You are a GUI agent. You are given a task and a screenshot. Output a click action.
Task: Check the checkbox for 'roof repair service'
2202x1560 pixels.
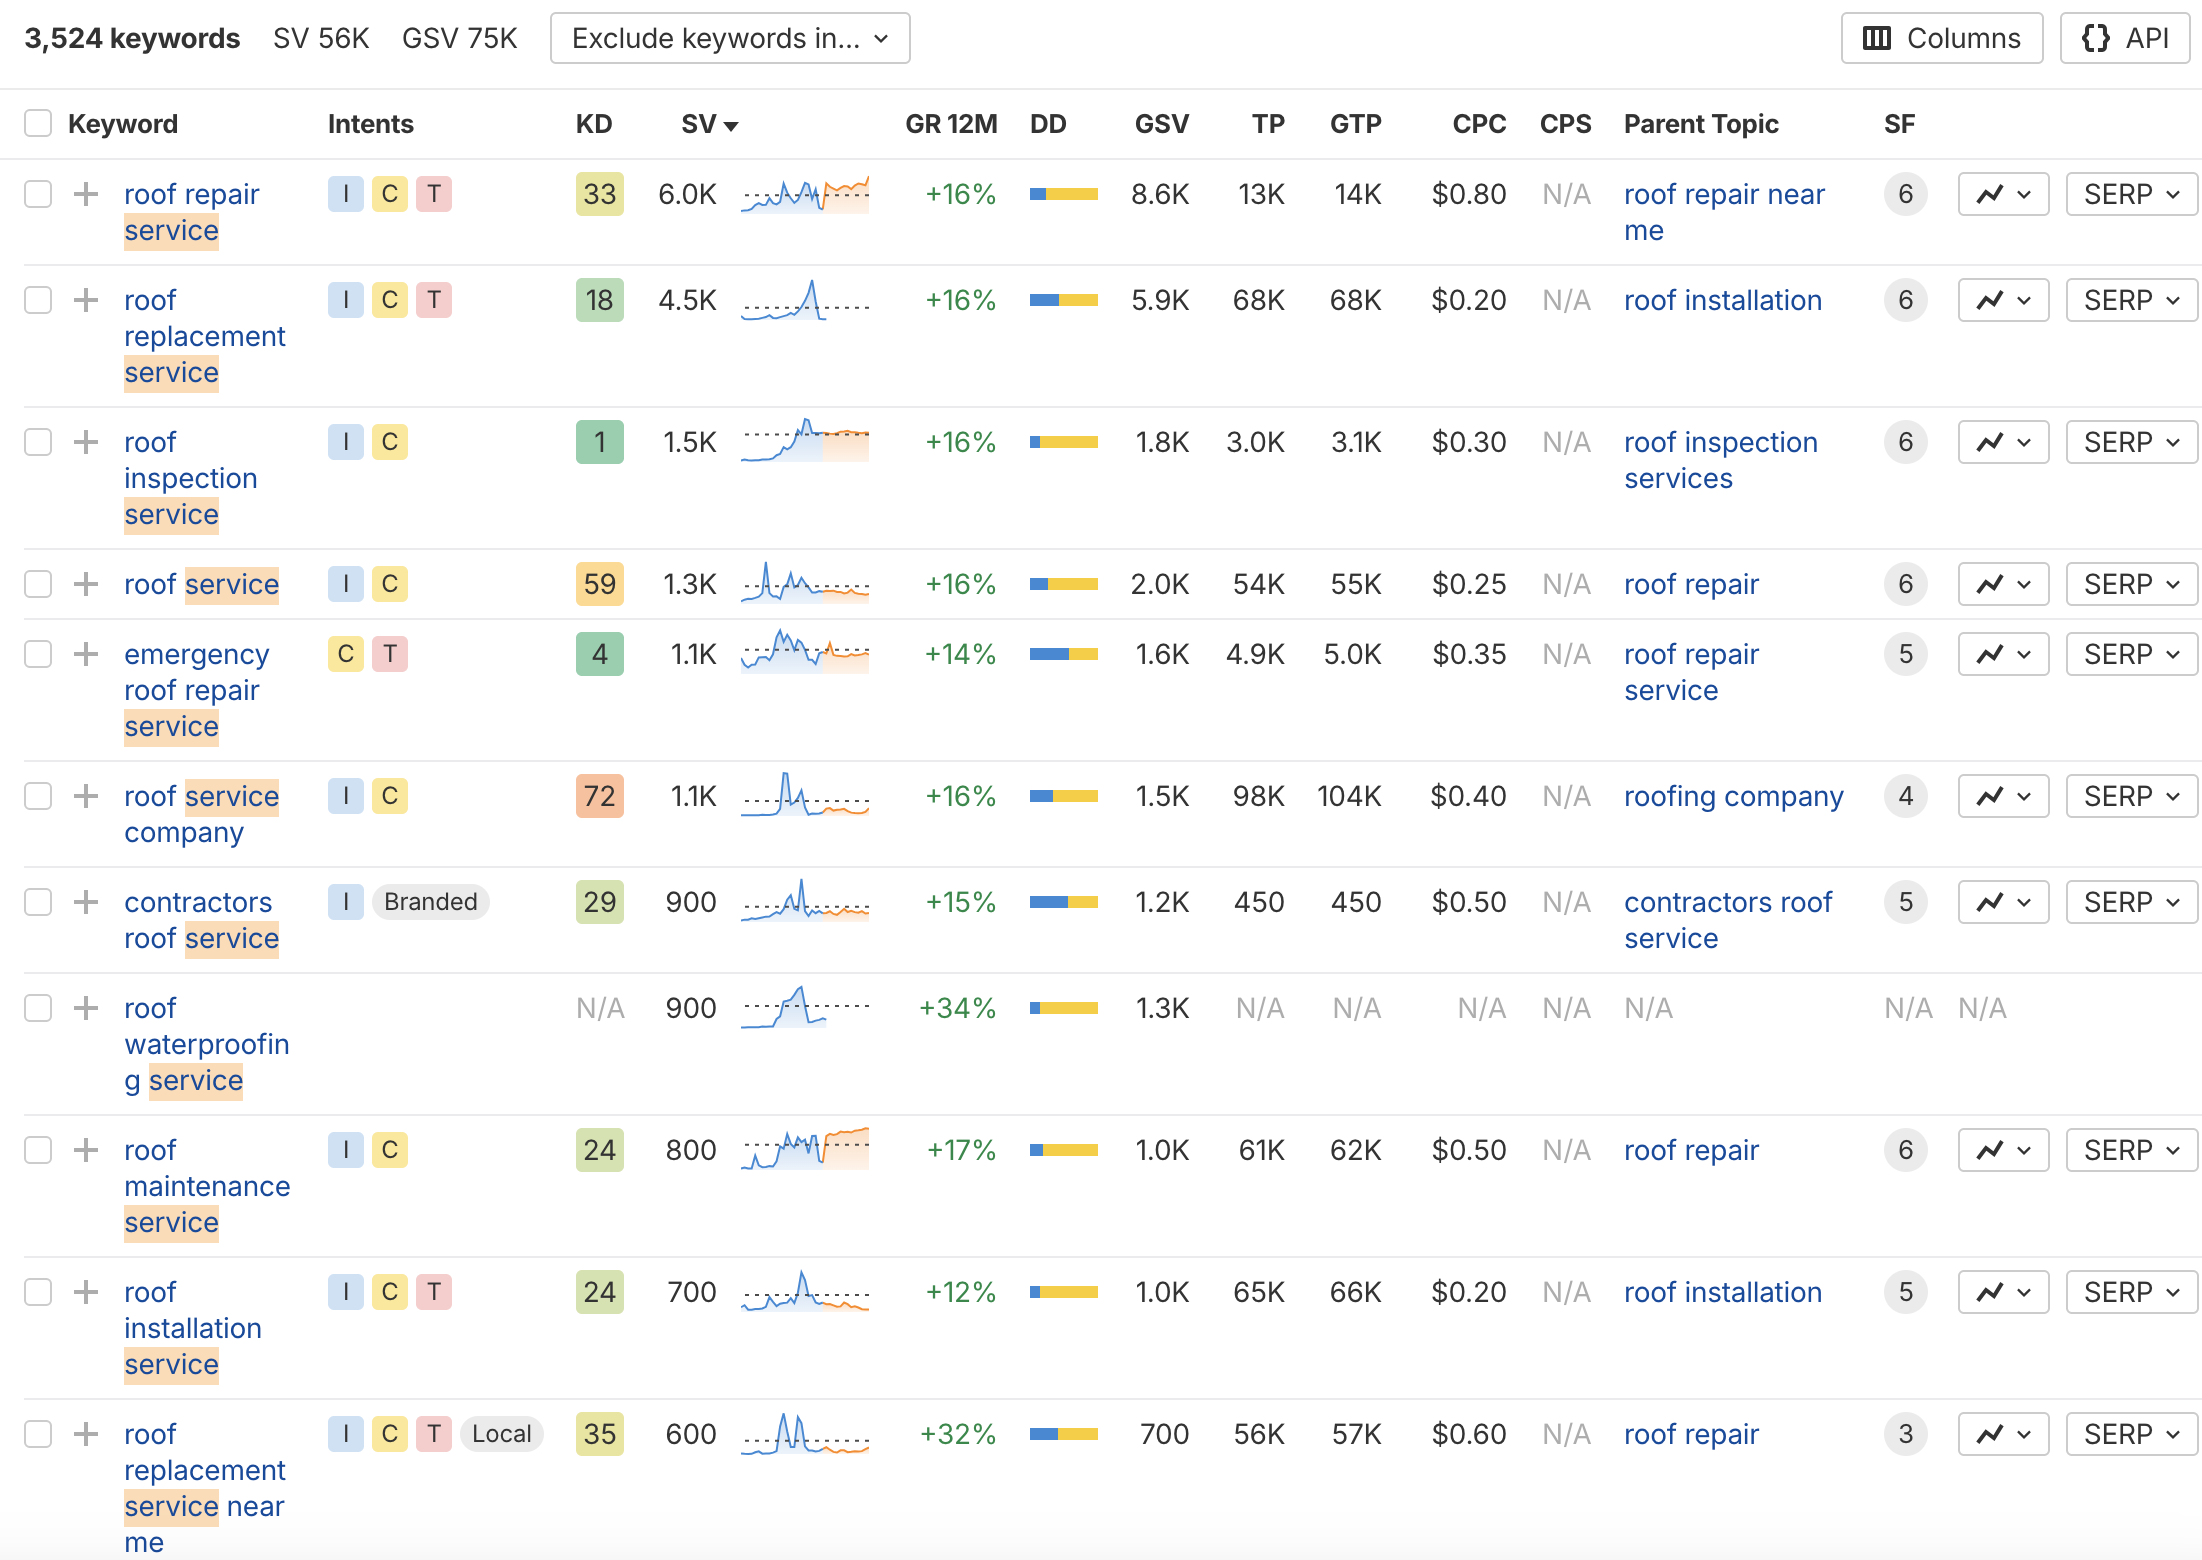click(37, 194)
